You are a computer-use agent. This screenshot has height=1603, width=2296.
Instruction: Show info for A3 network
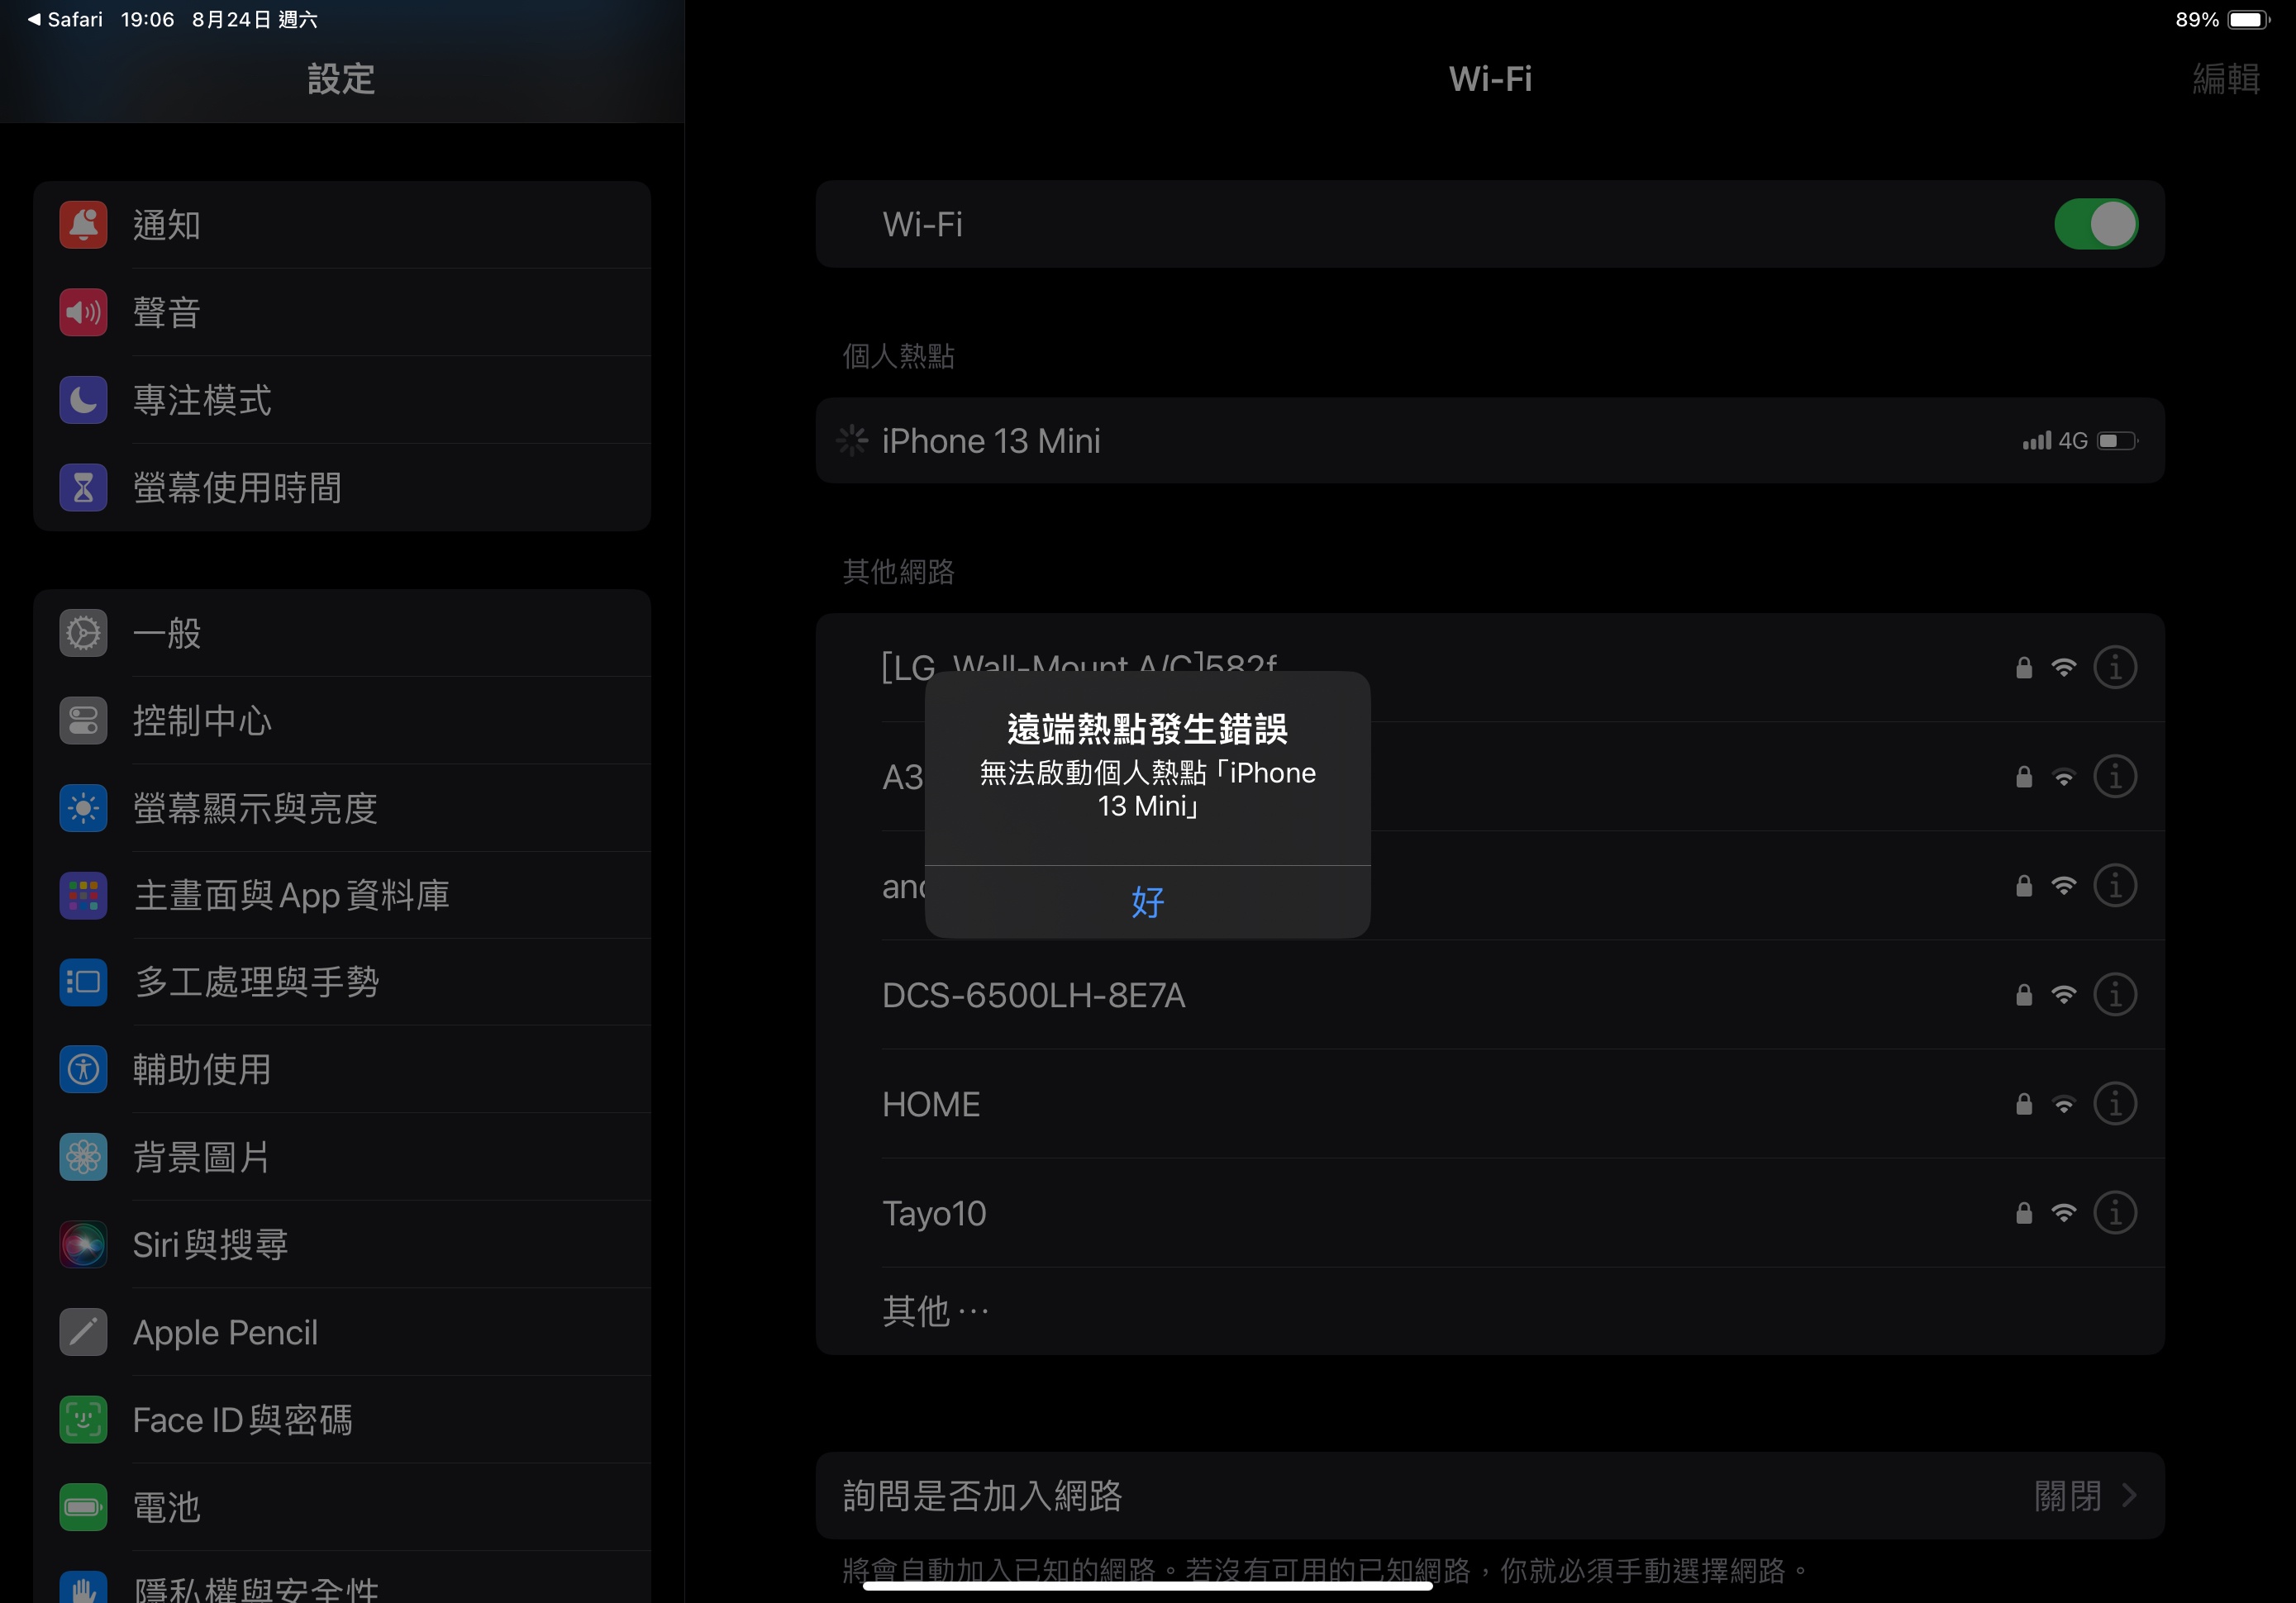2114,777
